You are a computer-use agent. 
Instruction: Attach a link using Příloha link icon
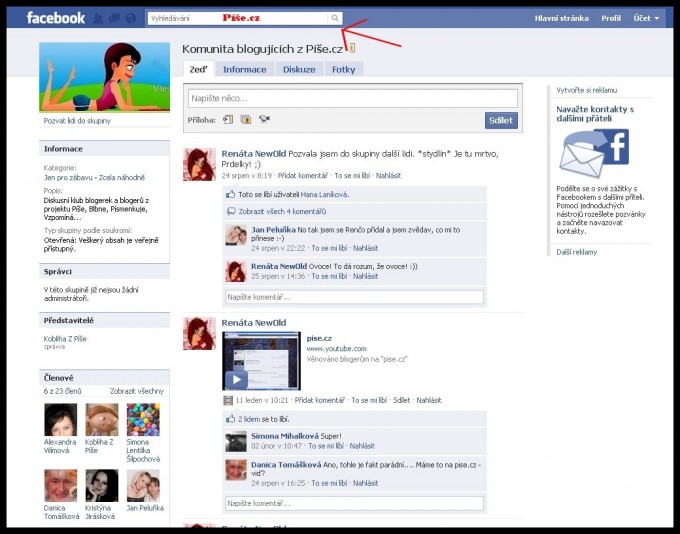(x=228, y=120)
